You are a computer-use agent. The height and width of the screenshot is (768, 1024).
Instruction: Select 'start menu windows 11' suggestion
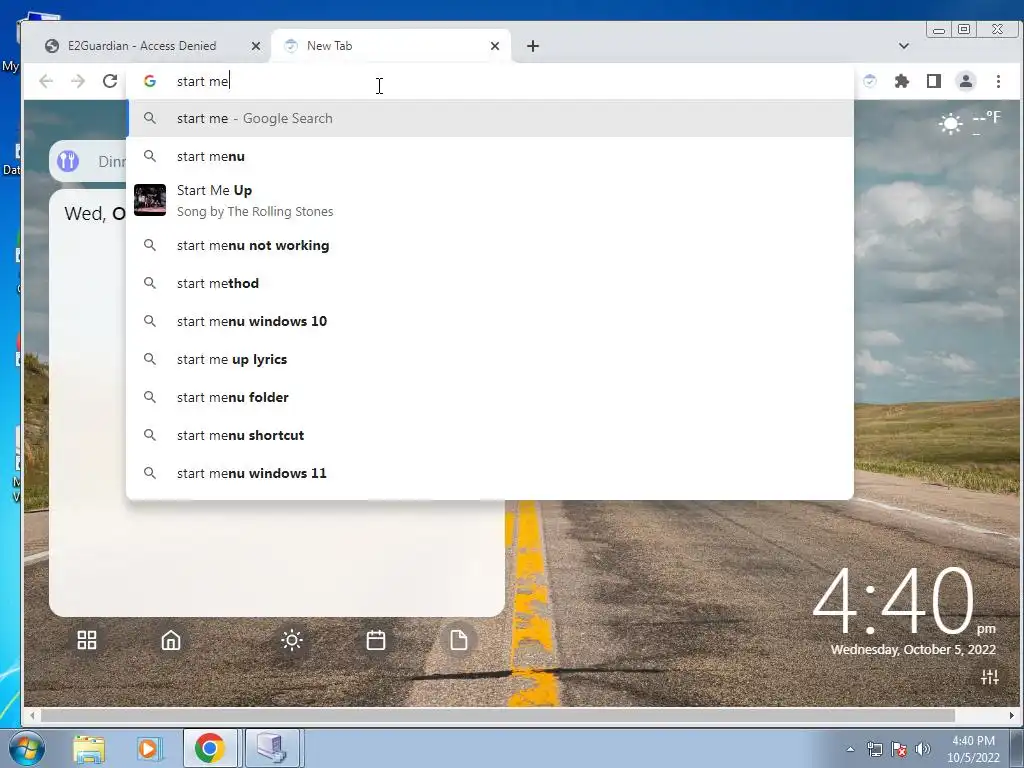[x=490, y=473]
